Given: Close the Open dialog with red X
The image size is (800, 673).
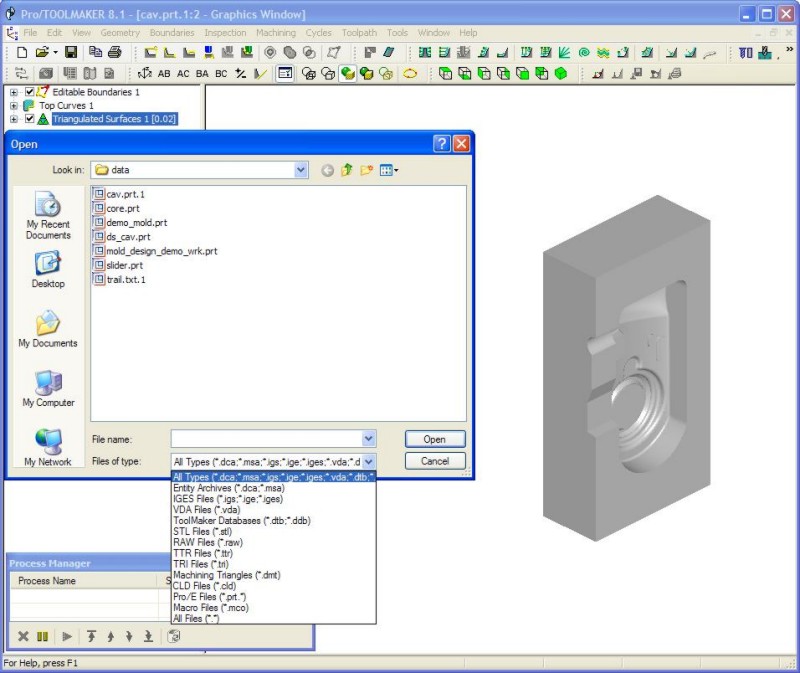Looking at the screenshot, I should (461, 144).
